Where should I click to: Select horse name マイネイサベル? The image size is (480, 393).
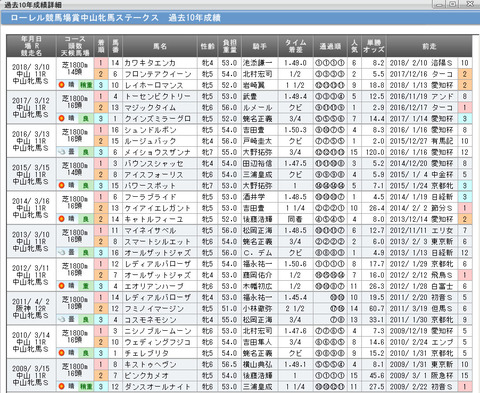[x=150, y=230]
